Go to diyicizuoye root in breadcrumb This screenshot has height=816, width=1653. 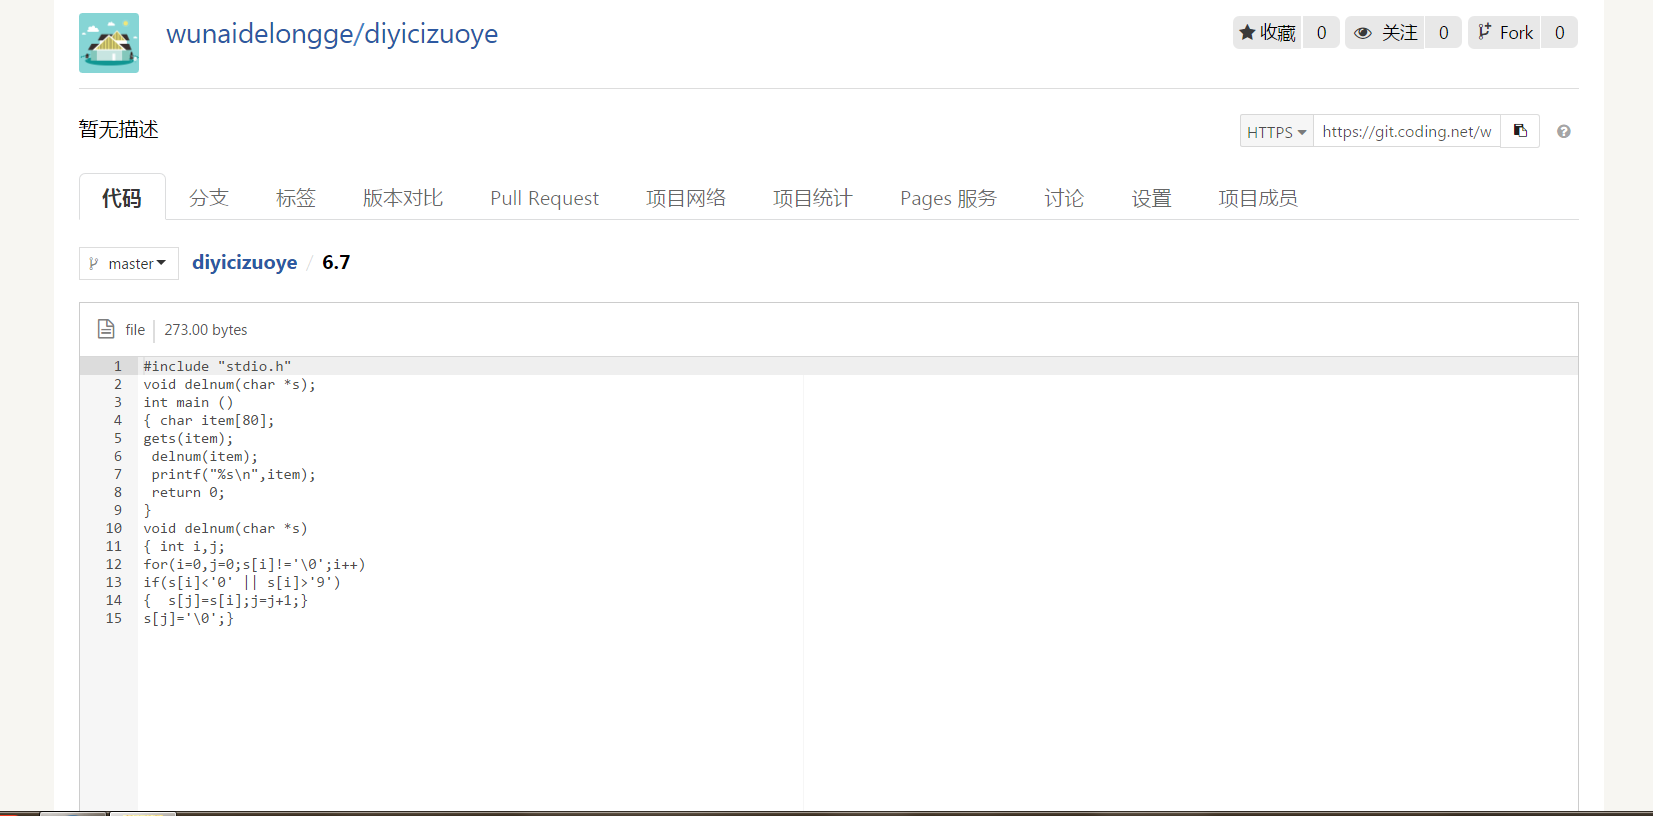(x=245, y=262)
